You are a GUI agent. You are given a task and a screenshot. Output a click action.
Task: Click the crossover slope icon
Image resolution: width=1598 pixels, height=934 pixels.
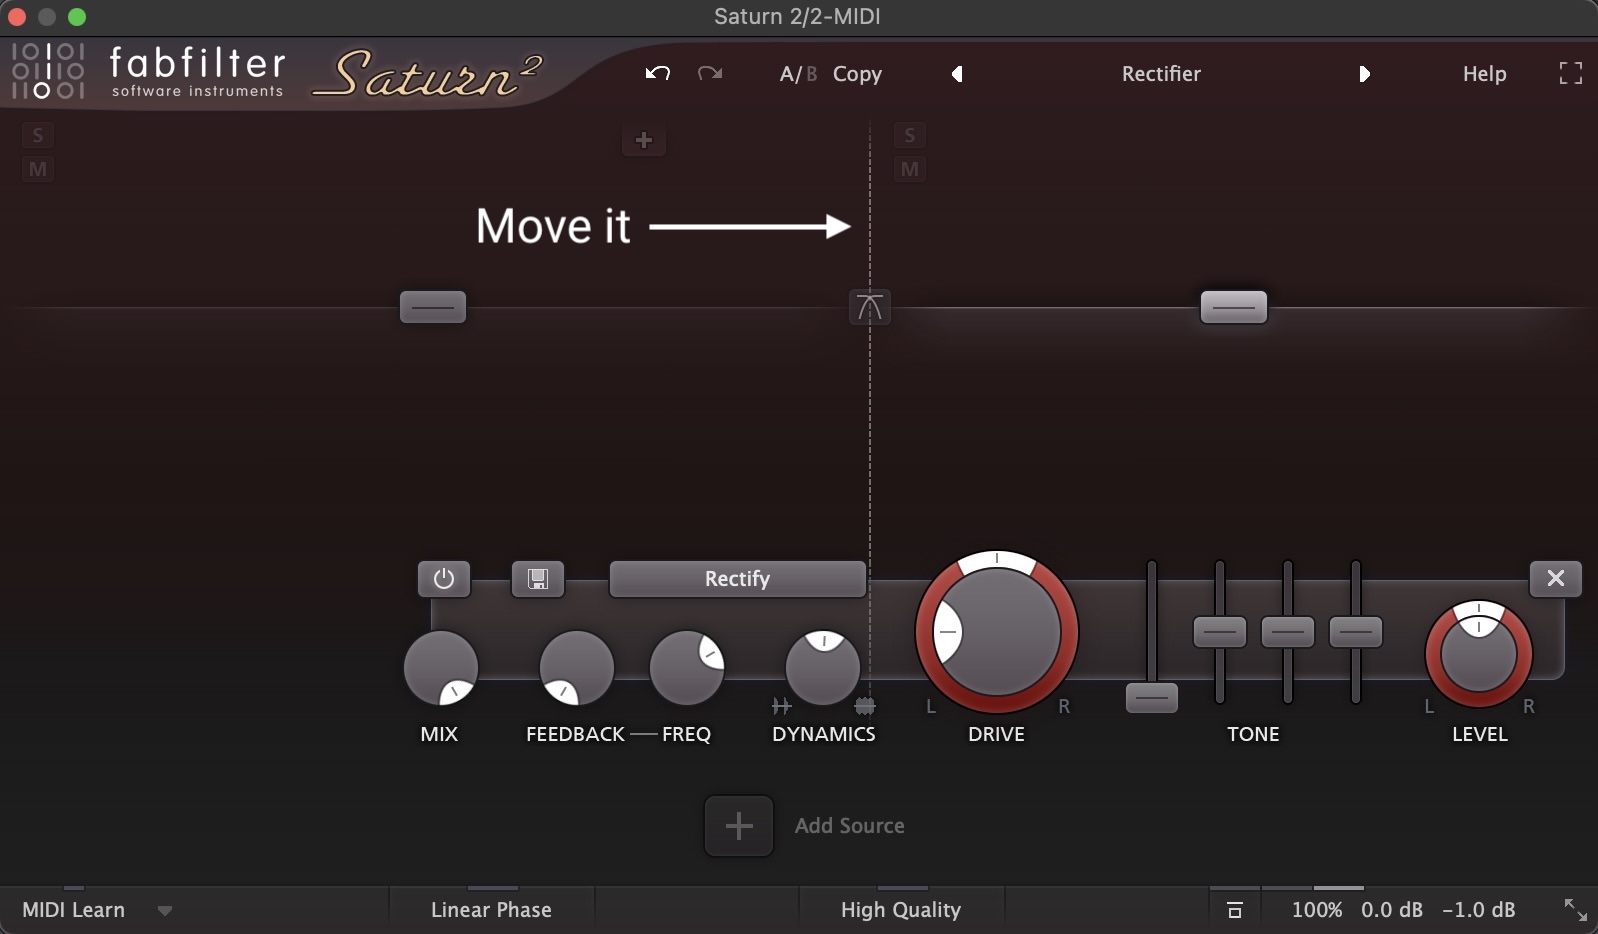tap(870, 307)
